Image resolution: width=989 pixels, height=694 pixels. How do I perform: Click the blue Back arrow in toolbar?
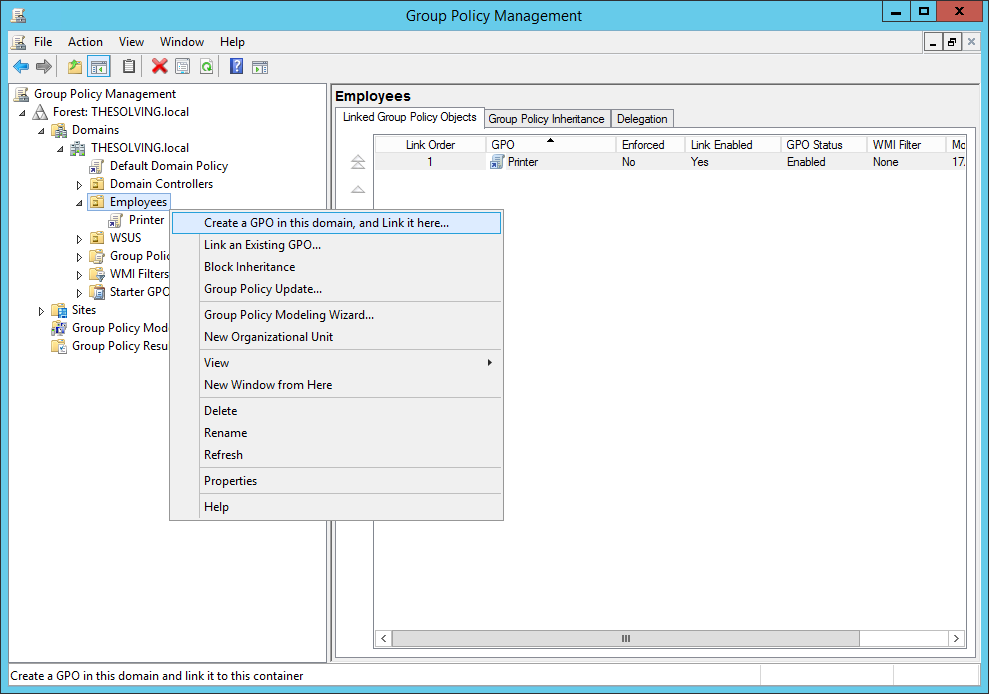point(21,67)
